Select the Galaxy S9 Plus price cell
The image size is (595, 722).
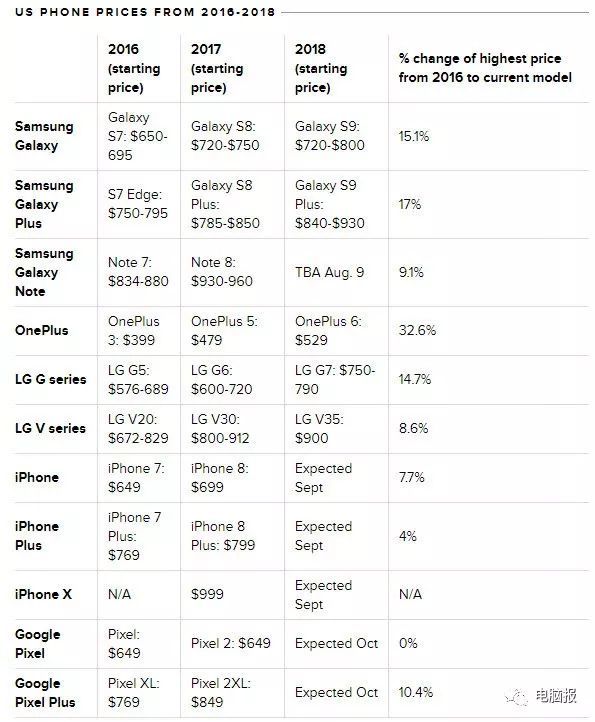(x=330, y=204)
